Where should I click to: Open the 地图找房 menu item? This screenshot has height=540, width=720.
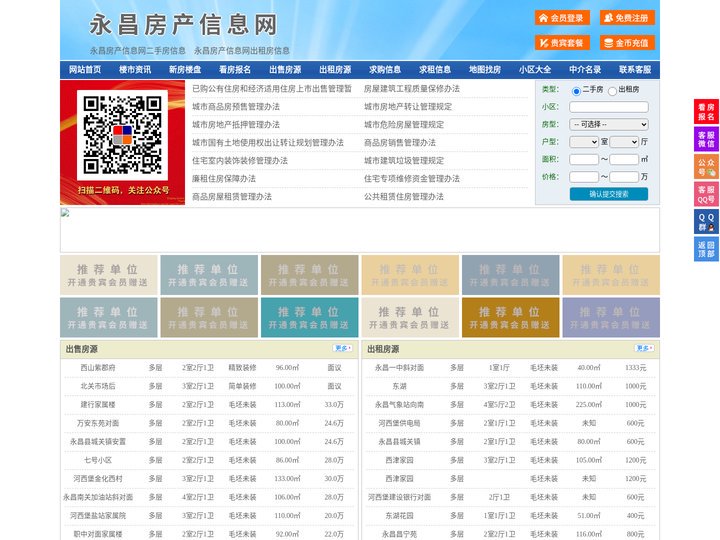485,70
